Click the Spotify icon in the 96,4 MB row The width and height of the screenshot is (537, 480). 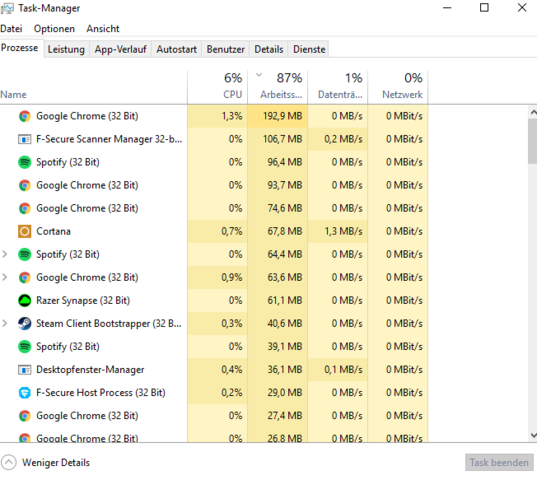click(24, 162)
